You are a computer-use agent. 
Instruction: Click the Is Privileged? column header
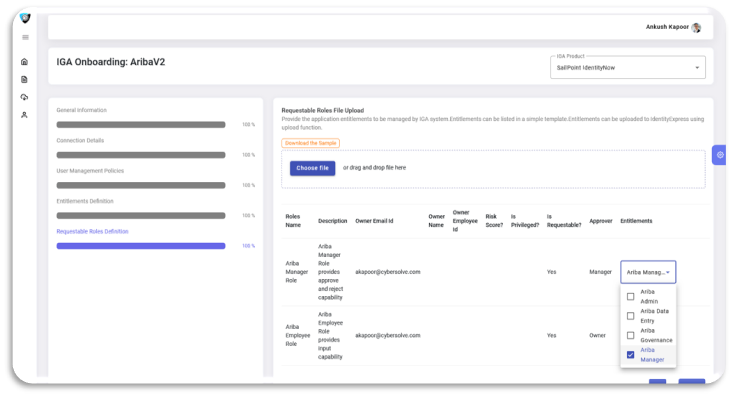(x=525, y=221)
